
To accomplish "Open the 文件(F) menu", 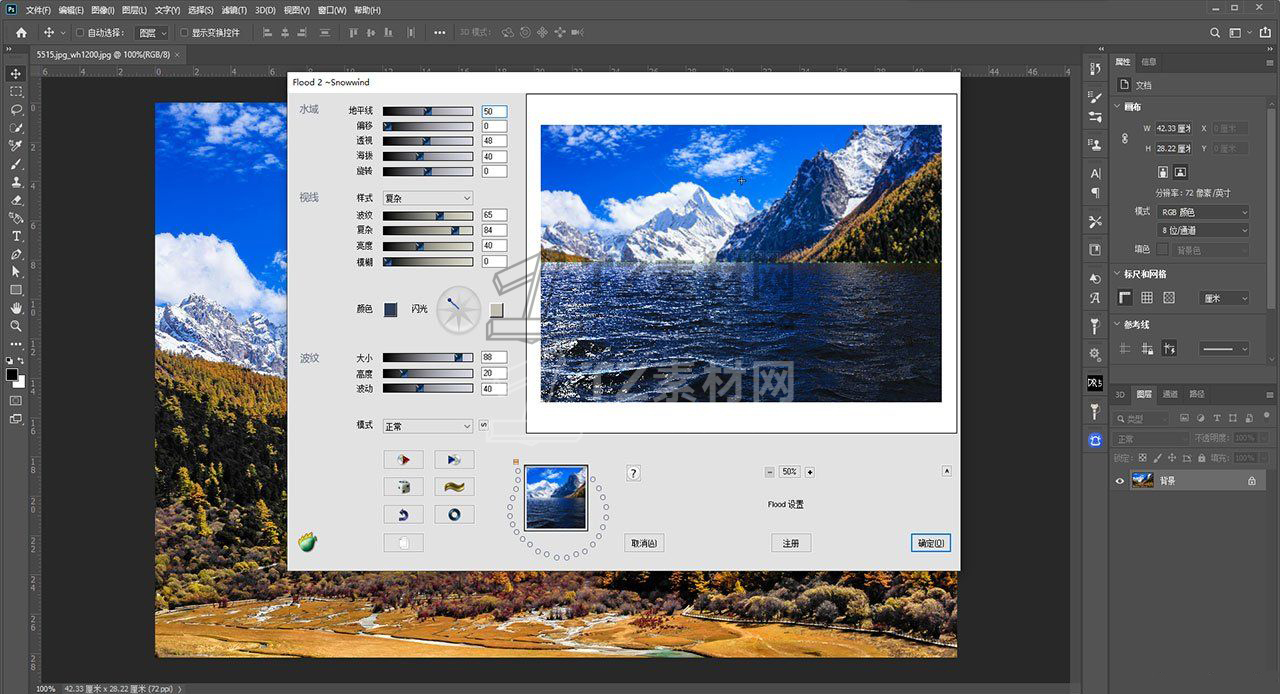I will 38,10.
